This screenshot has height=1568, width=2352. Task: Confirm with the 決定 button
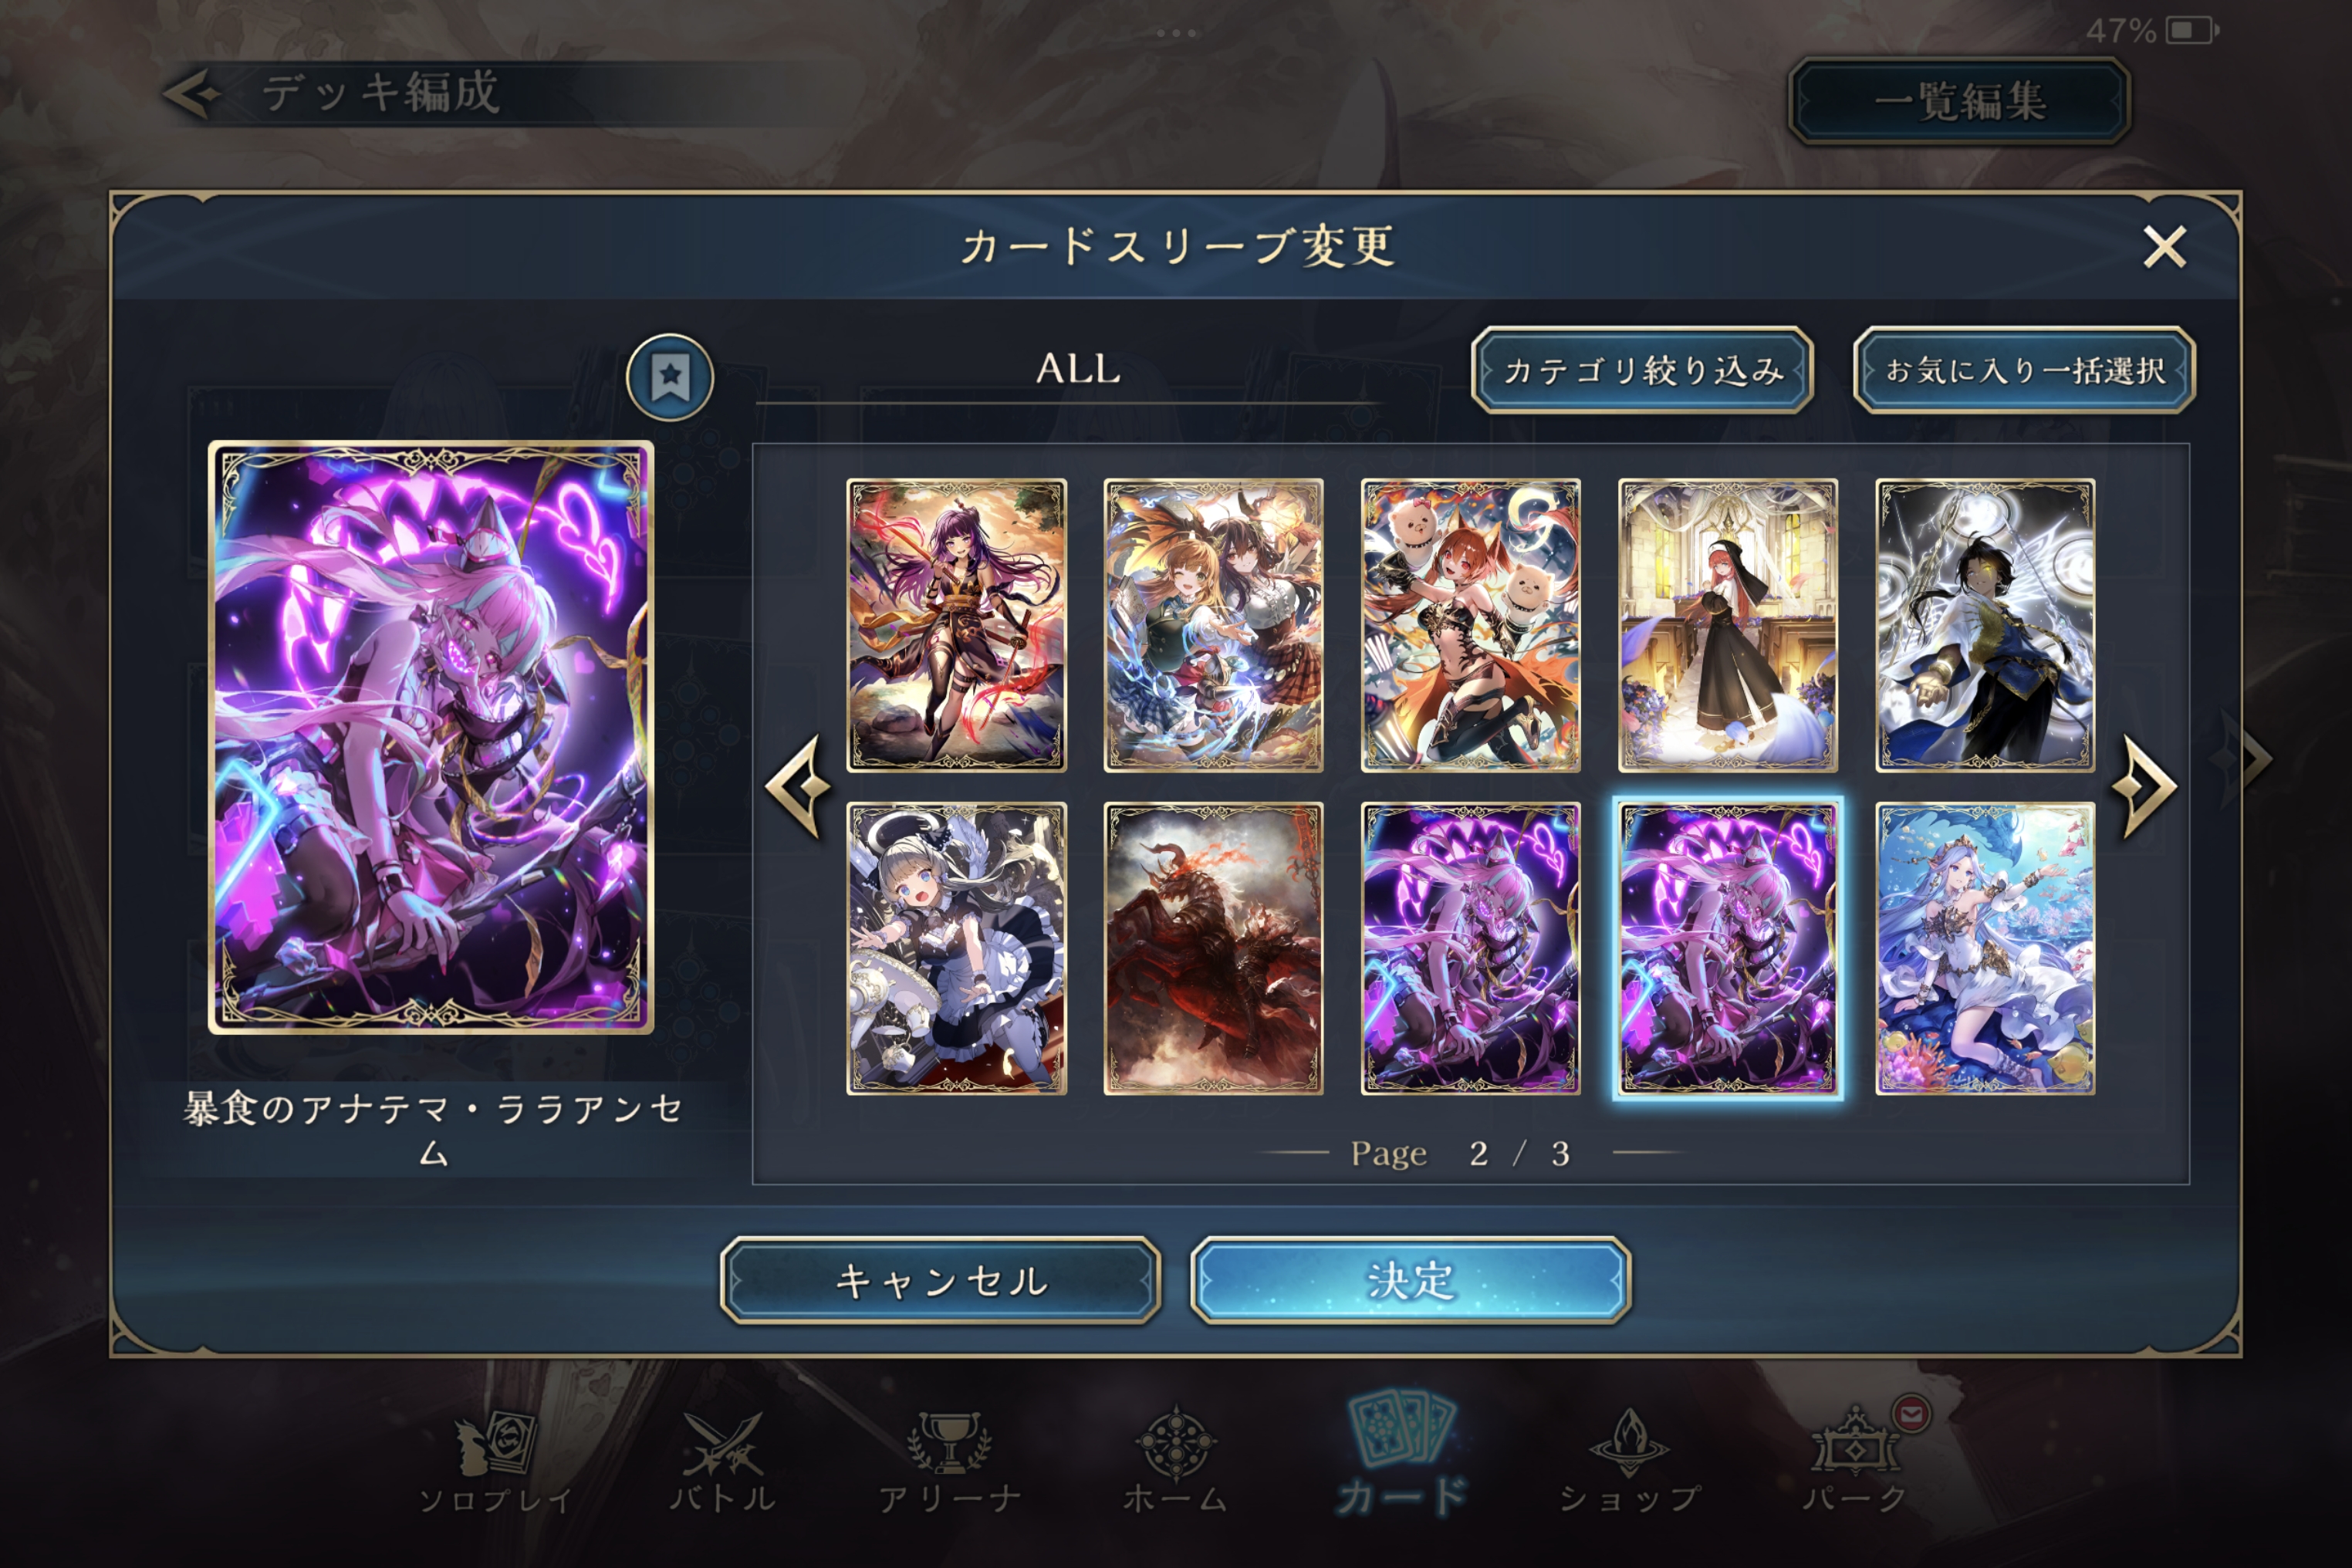tap(1410, 1280)
